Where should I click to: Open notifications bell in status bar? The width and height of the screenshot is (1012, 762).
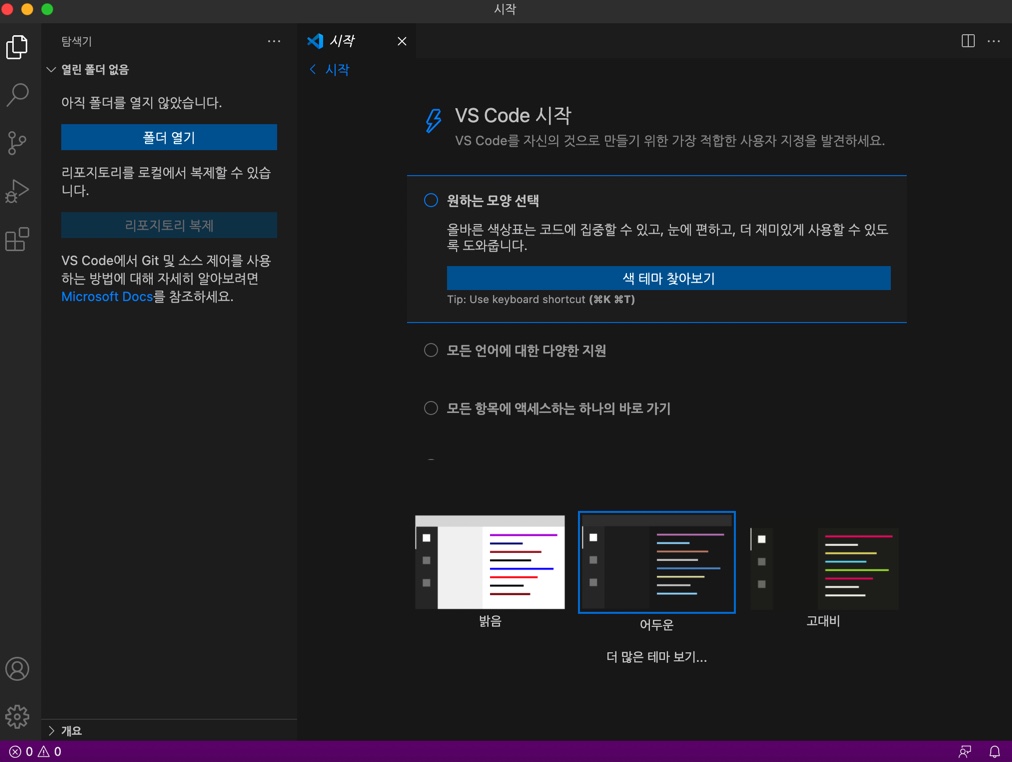tap(995, 752)
